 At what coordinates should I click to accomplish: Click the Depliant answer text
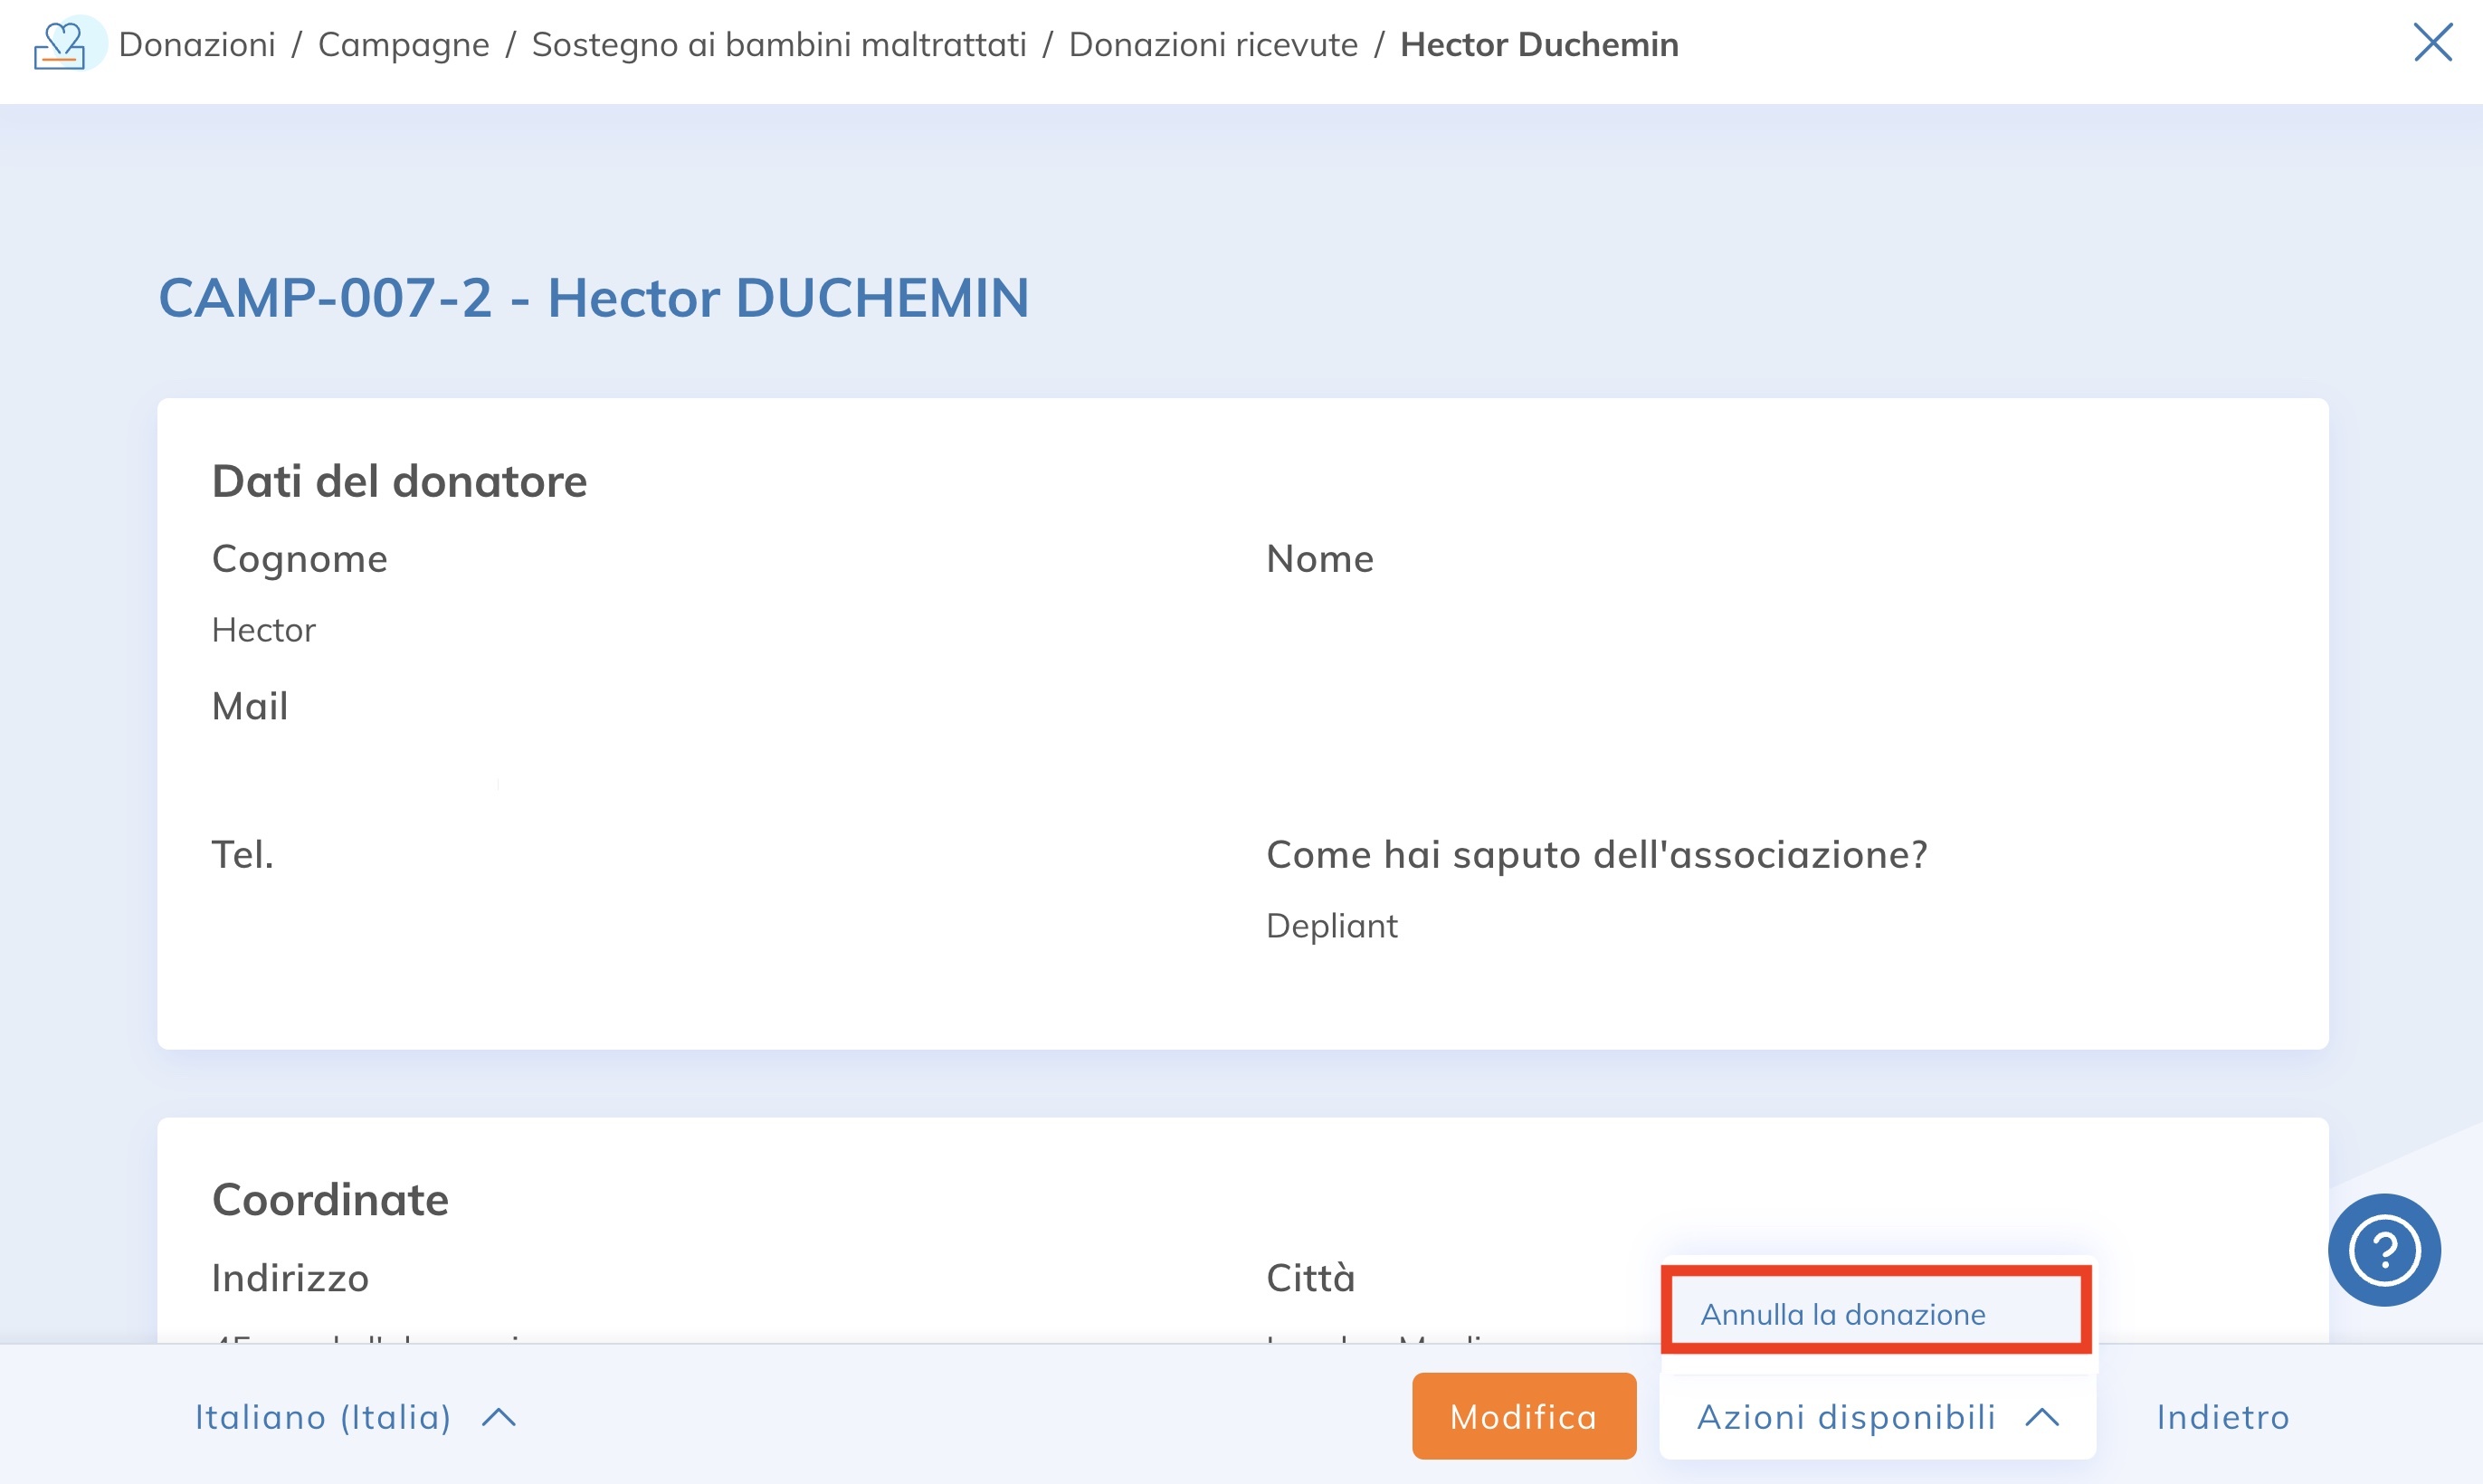click(1331, 926)
